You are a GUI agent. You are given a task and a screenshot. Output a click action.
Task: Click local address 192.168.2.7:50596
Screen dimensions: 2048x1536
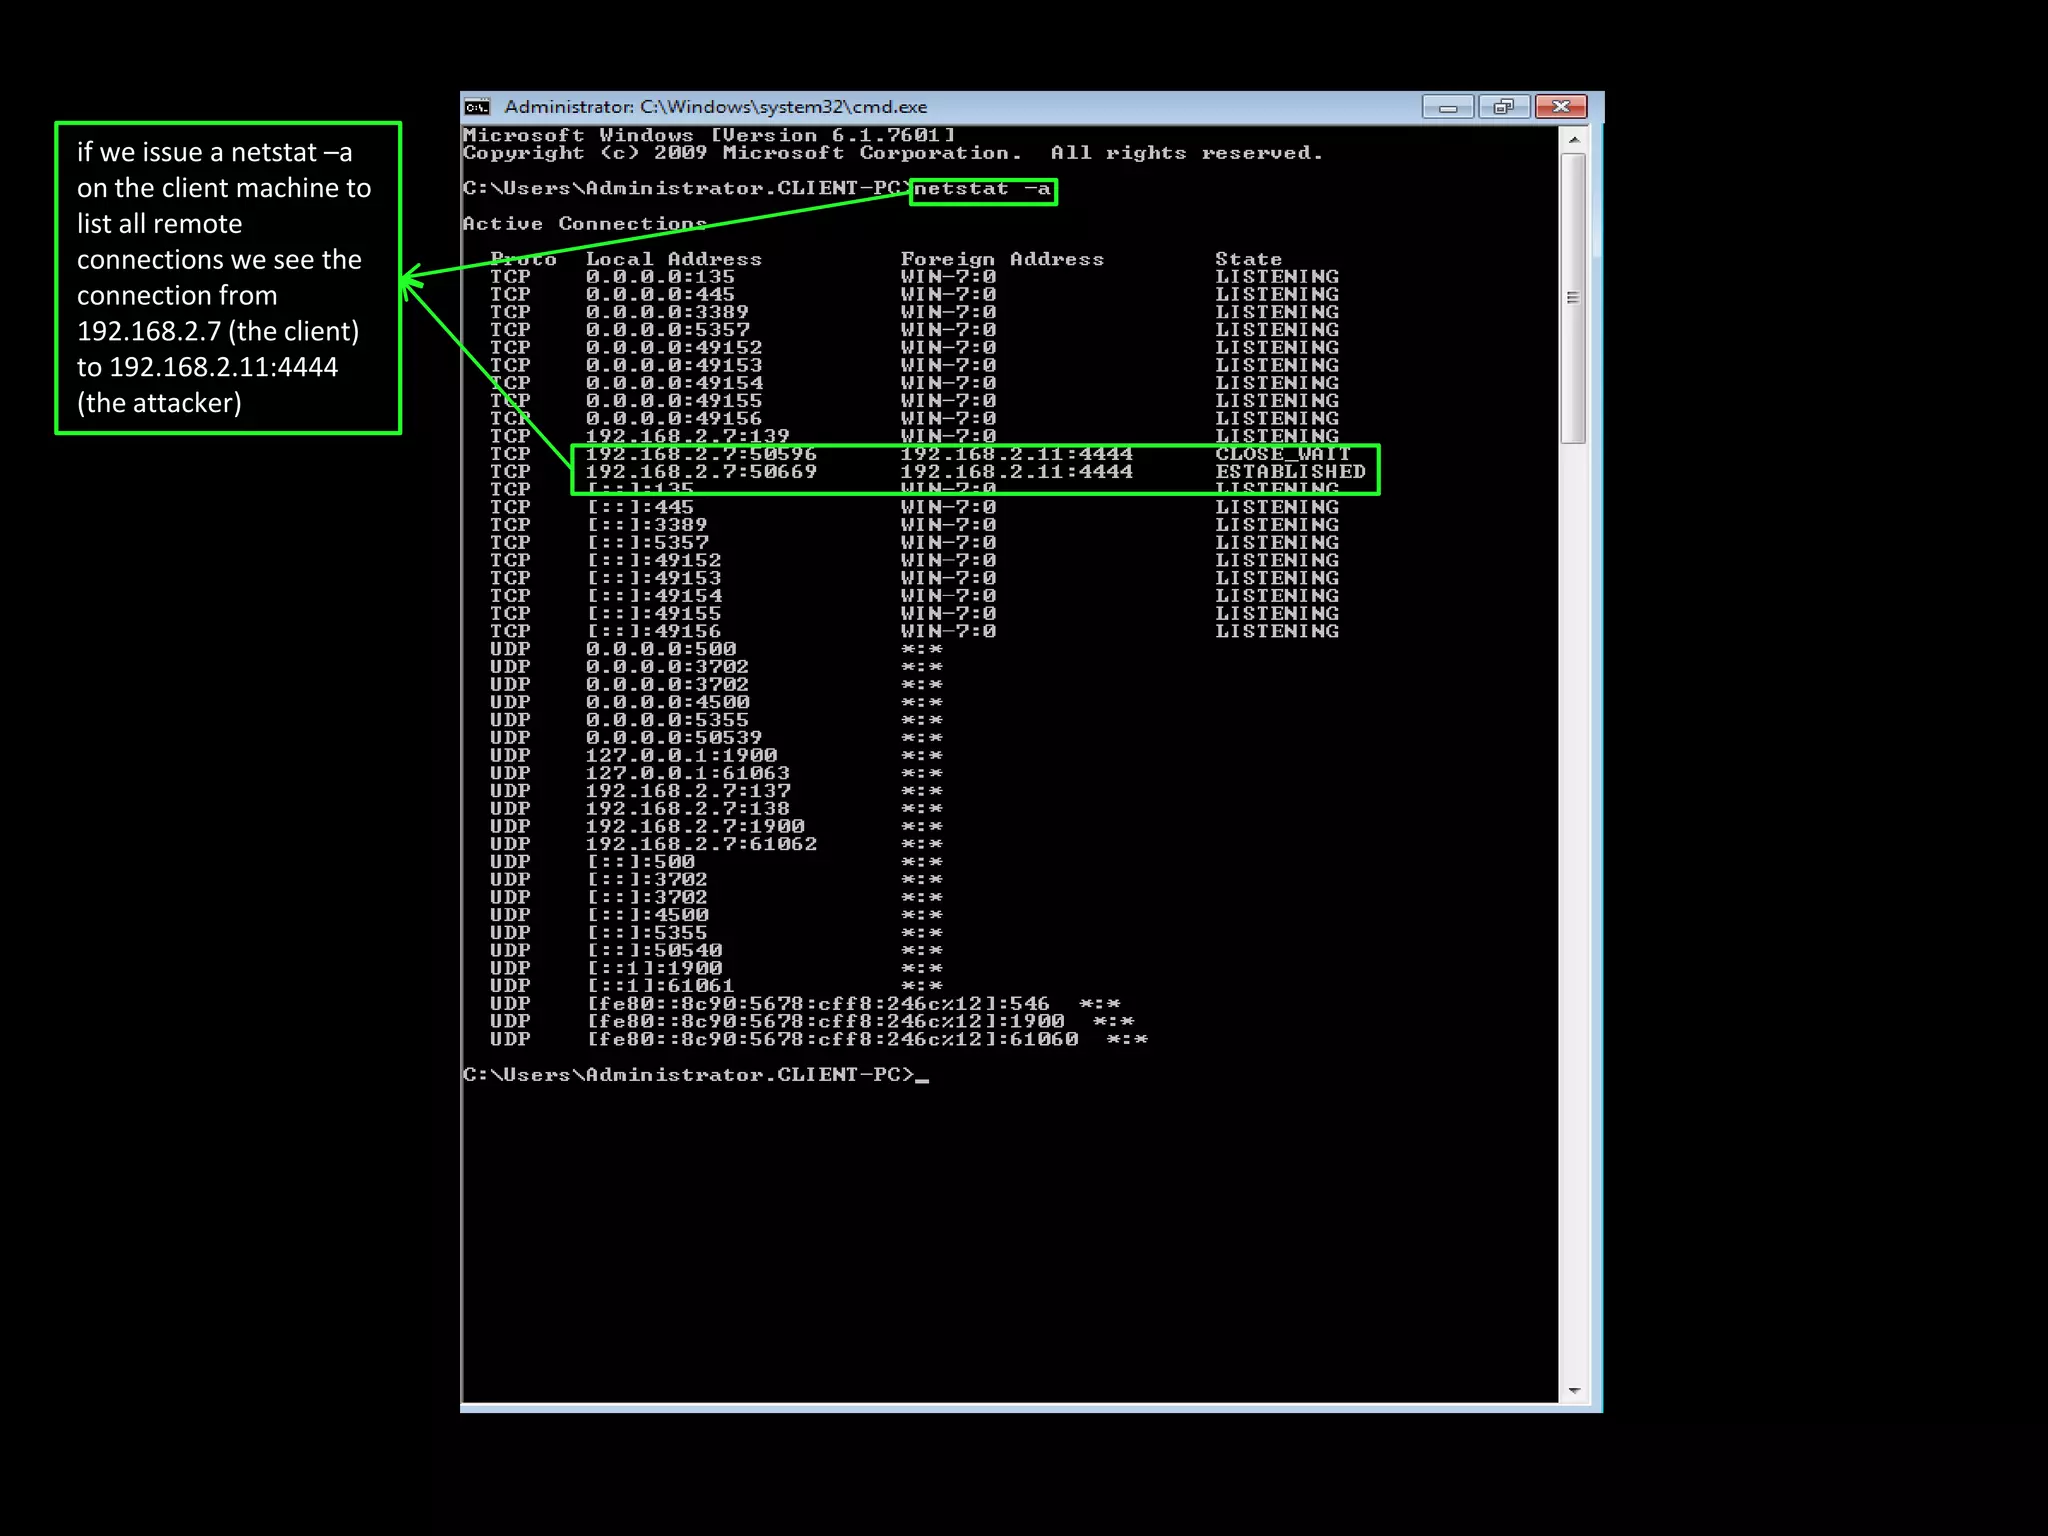coord(701,454)
